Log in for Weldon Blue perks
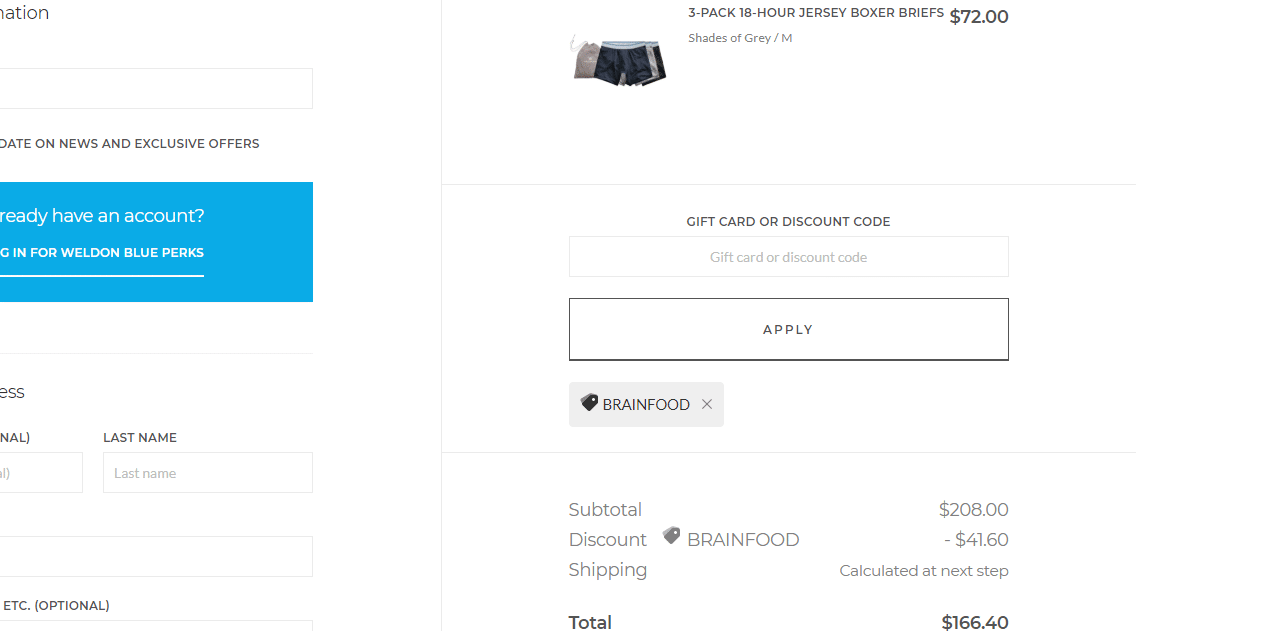Viewport: 1265px width, 631px height. [x=102, y=253]
